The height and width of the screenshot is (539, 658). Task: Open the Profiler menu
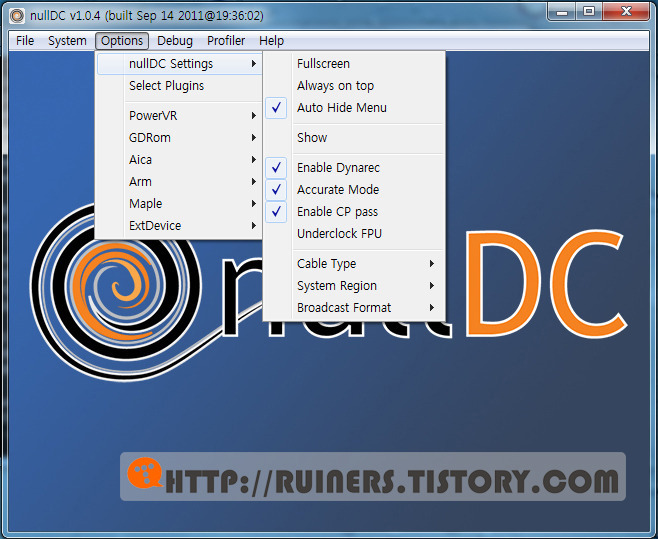[x=226, y=41]
